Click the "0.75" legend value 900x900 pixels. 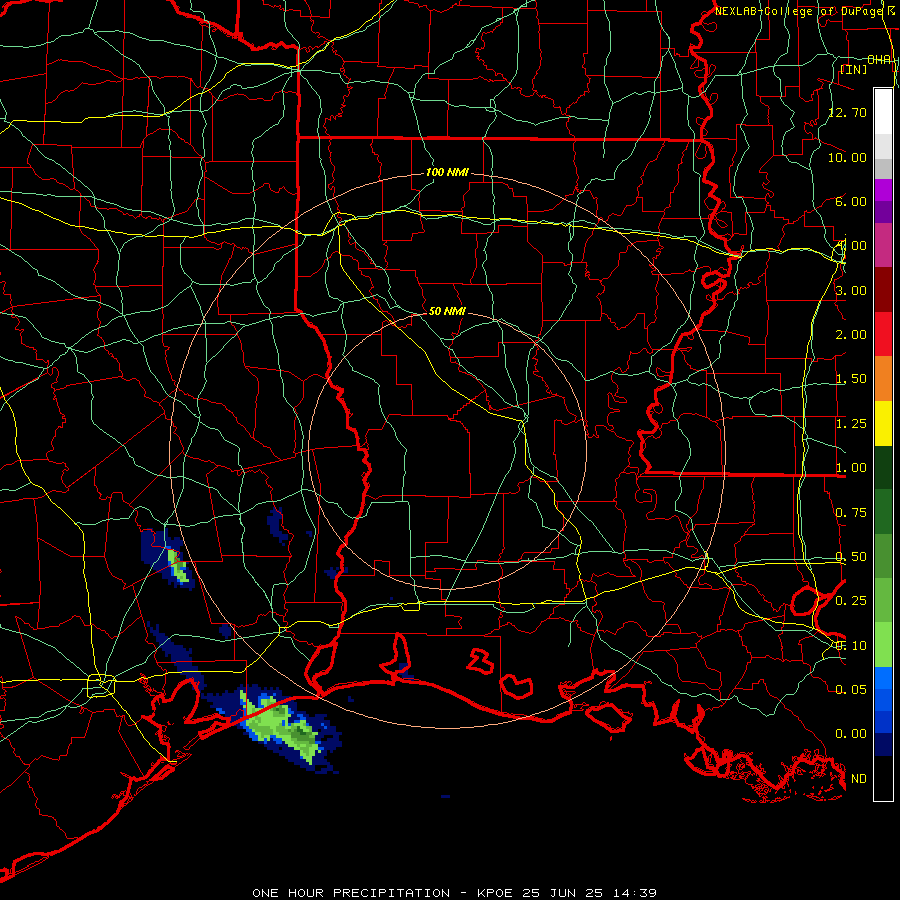[x=851, y=513]
